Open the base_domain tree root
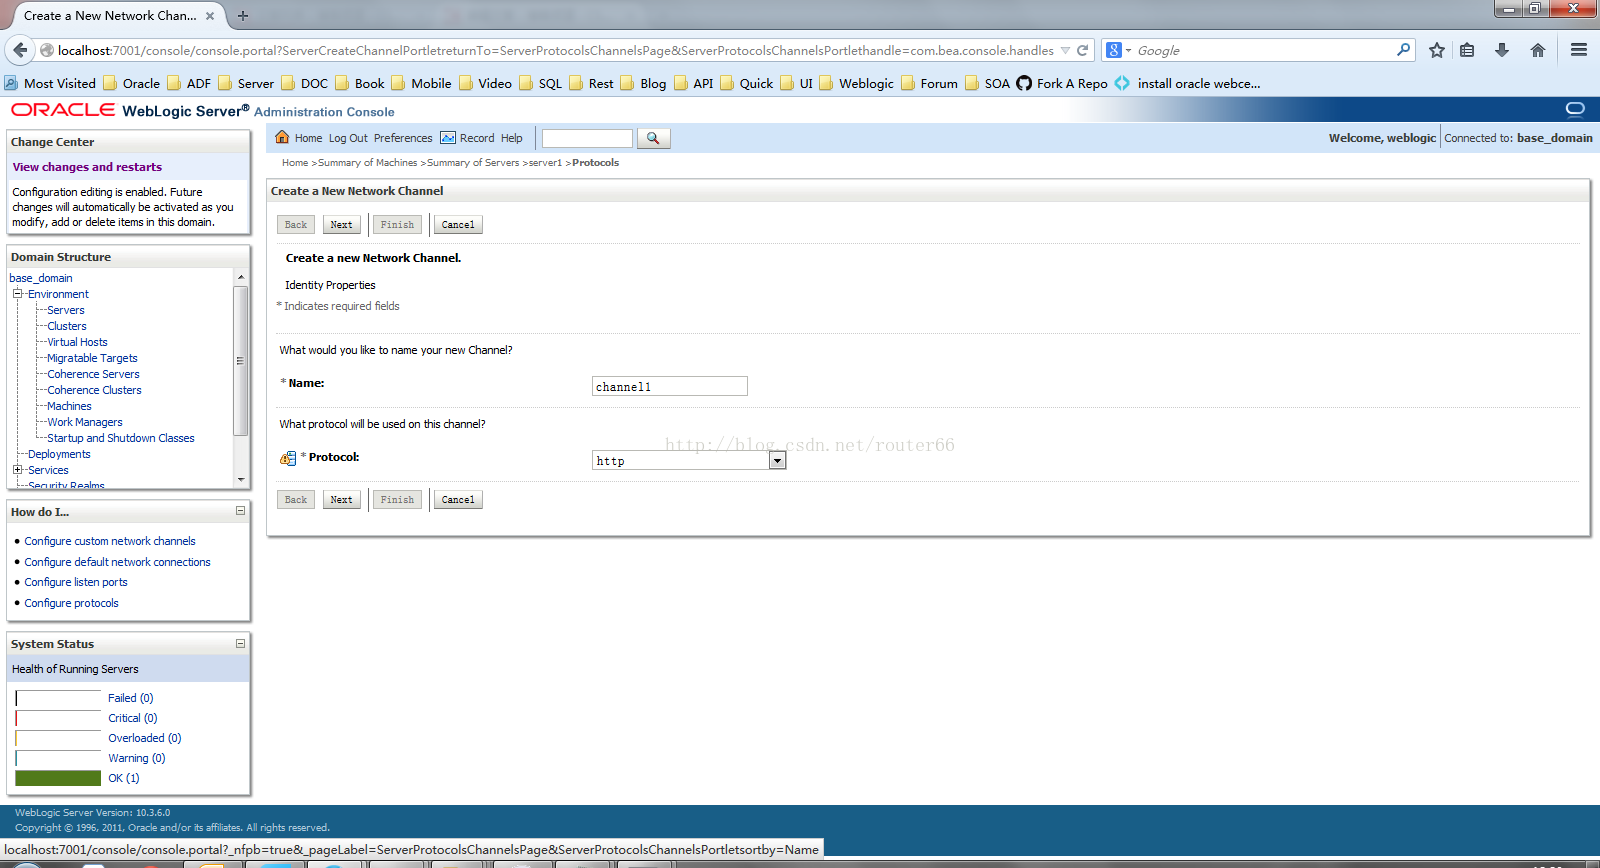This screenshot has width=1600, height=868. tap(41, 278)
